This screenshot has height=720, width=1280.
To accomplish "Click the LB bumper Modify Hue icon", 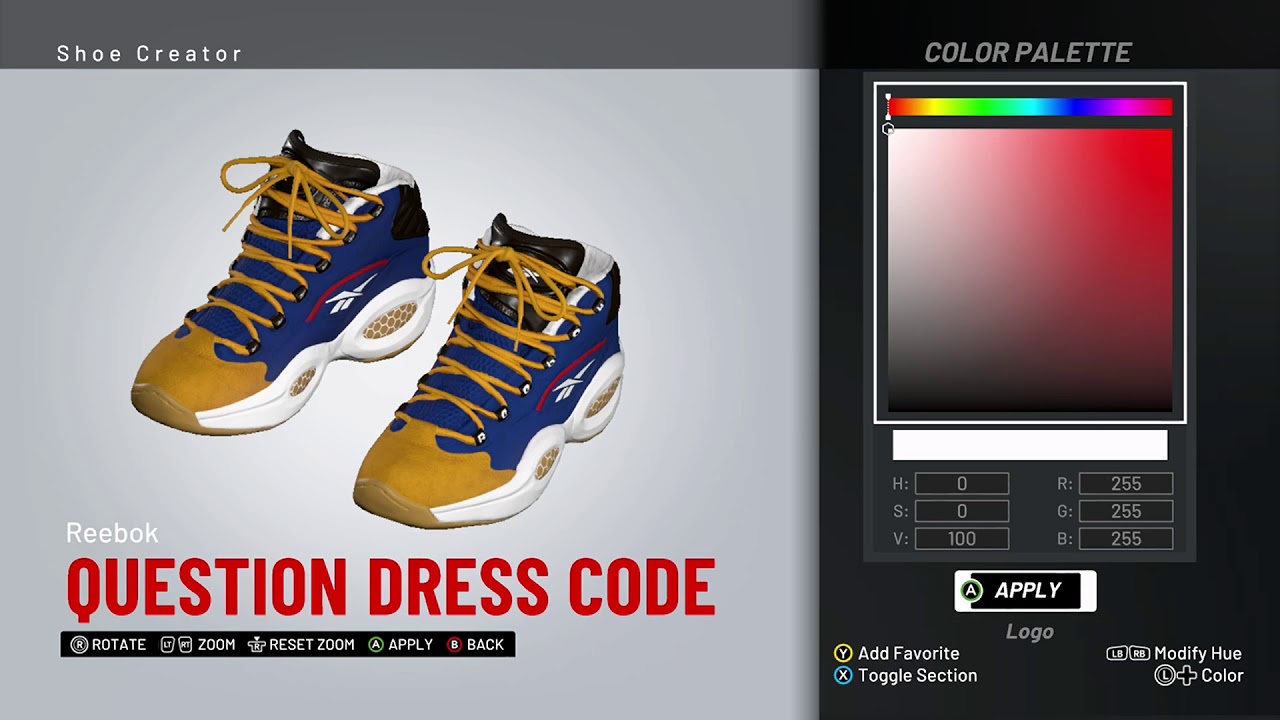I will [x=1117, y=654].
